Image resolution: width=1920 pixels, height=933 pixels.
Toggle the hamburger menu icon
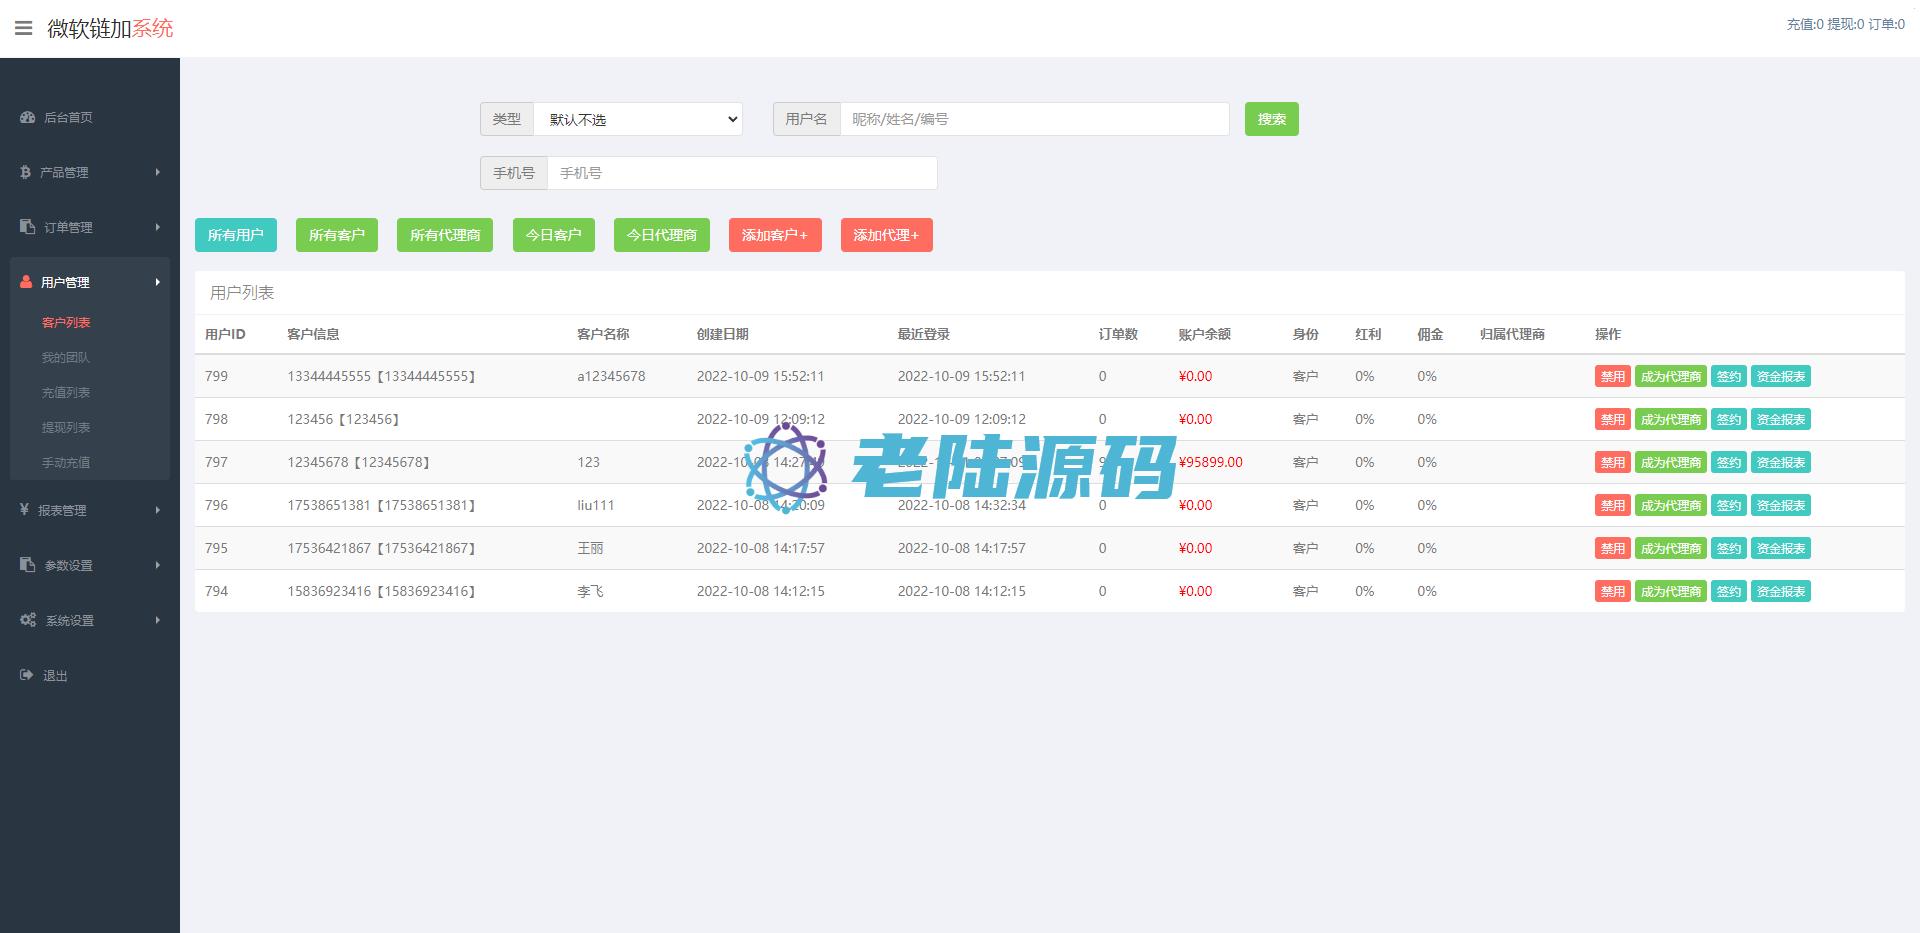[24, 28]
